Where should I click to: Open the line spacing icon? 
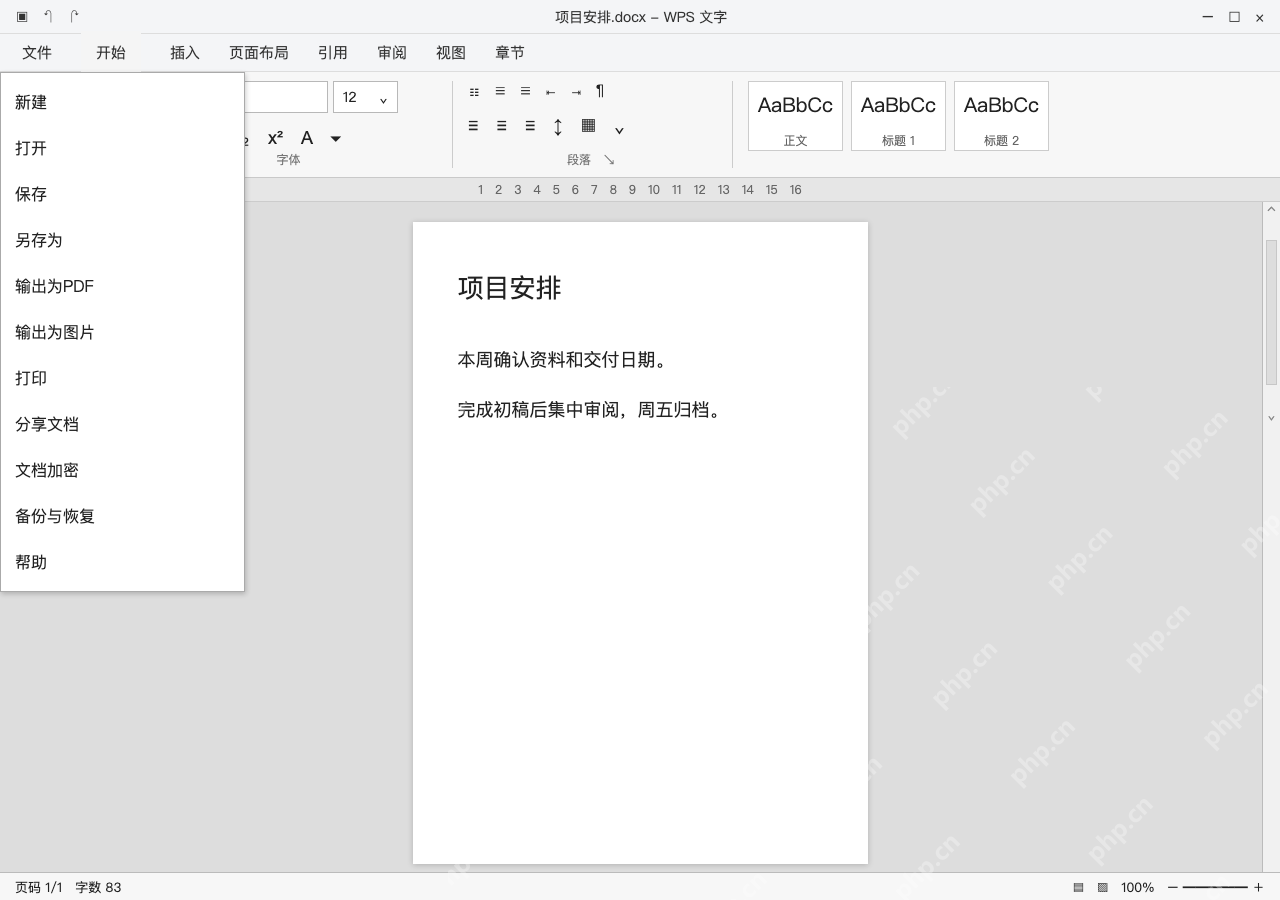(558, 126)
